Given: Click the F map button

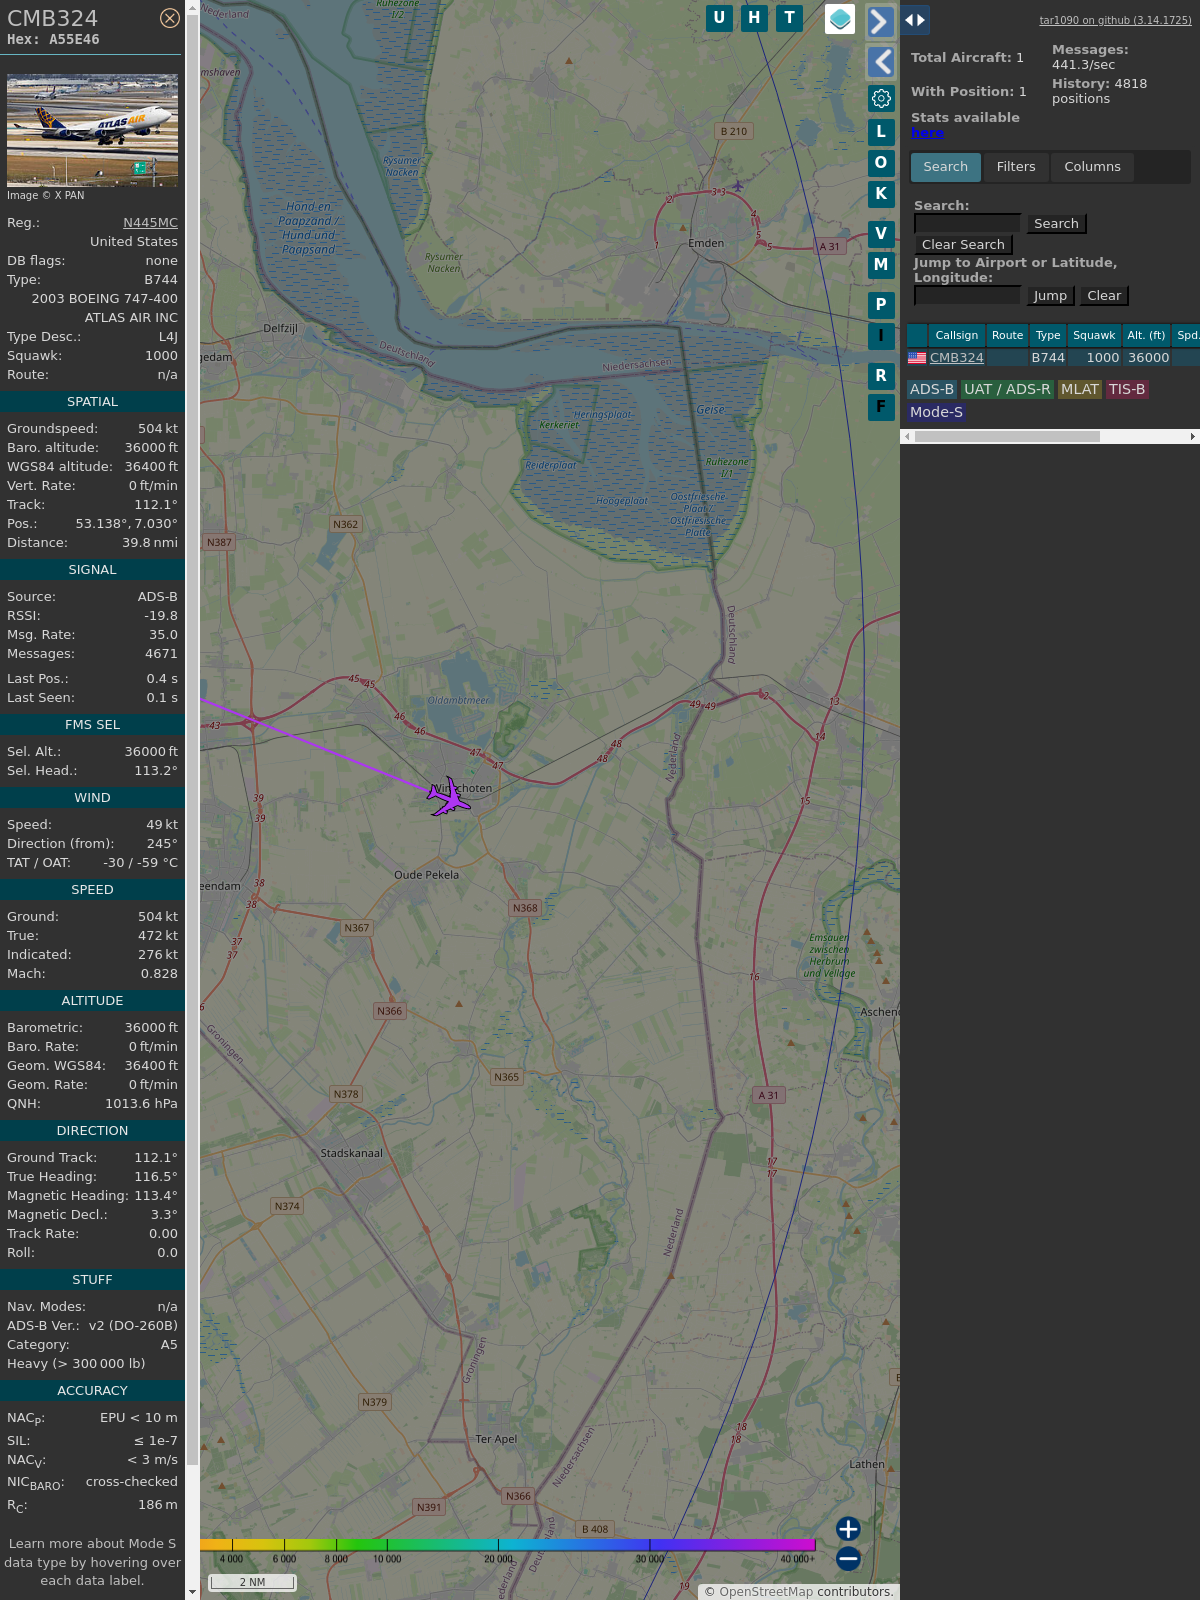Looking at the screenshot, I should [881, 407].
